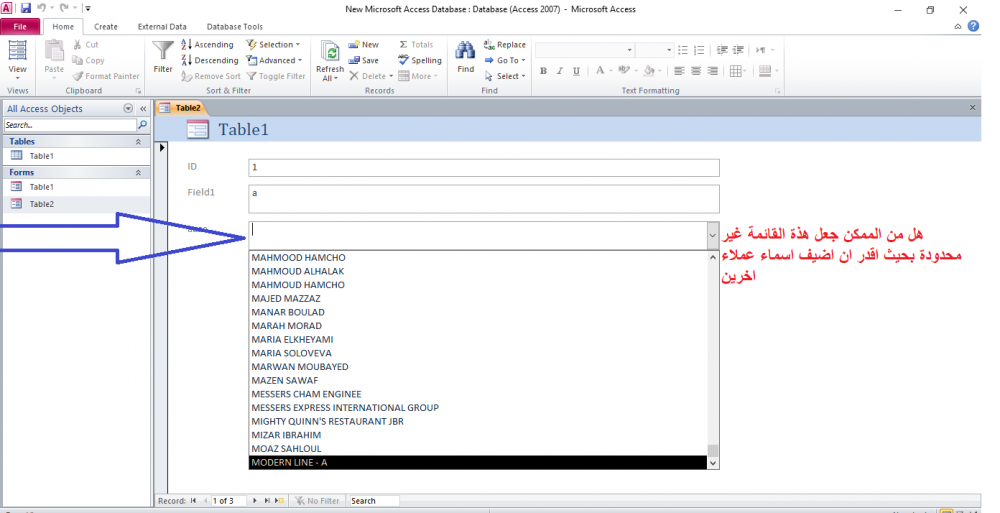Toggle Underline formatting

(x=576, y=71)
